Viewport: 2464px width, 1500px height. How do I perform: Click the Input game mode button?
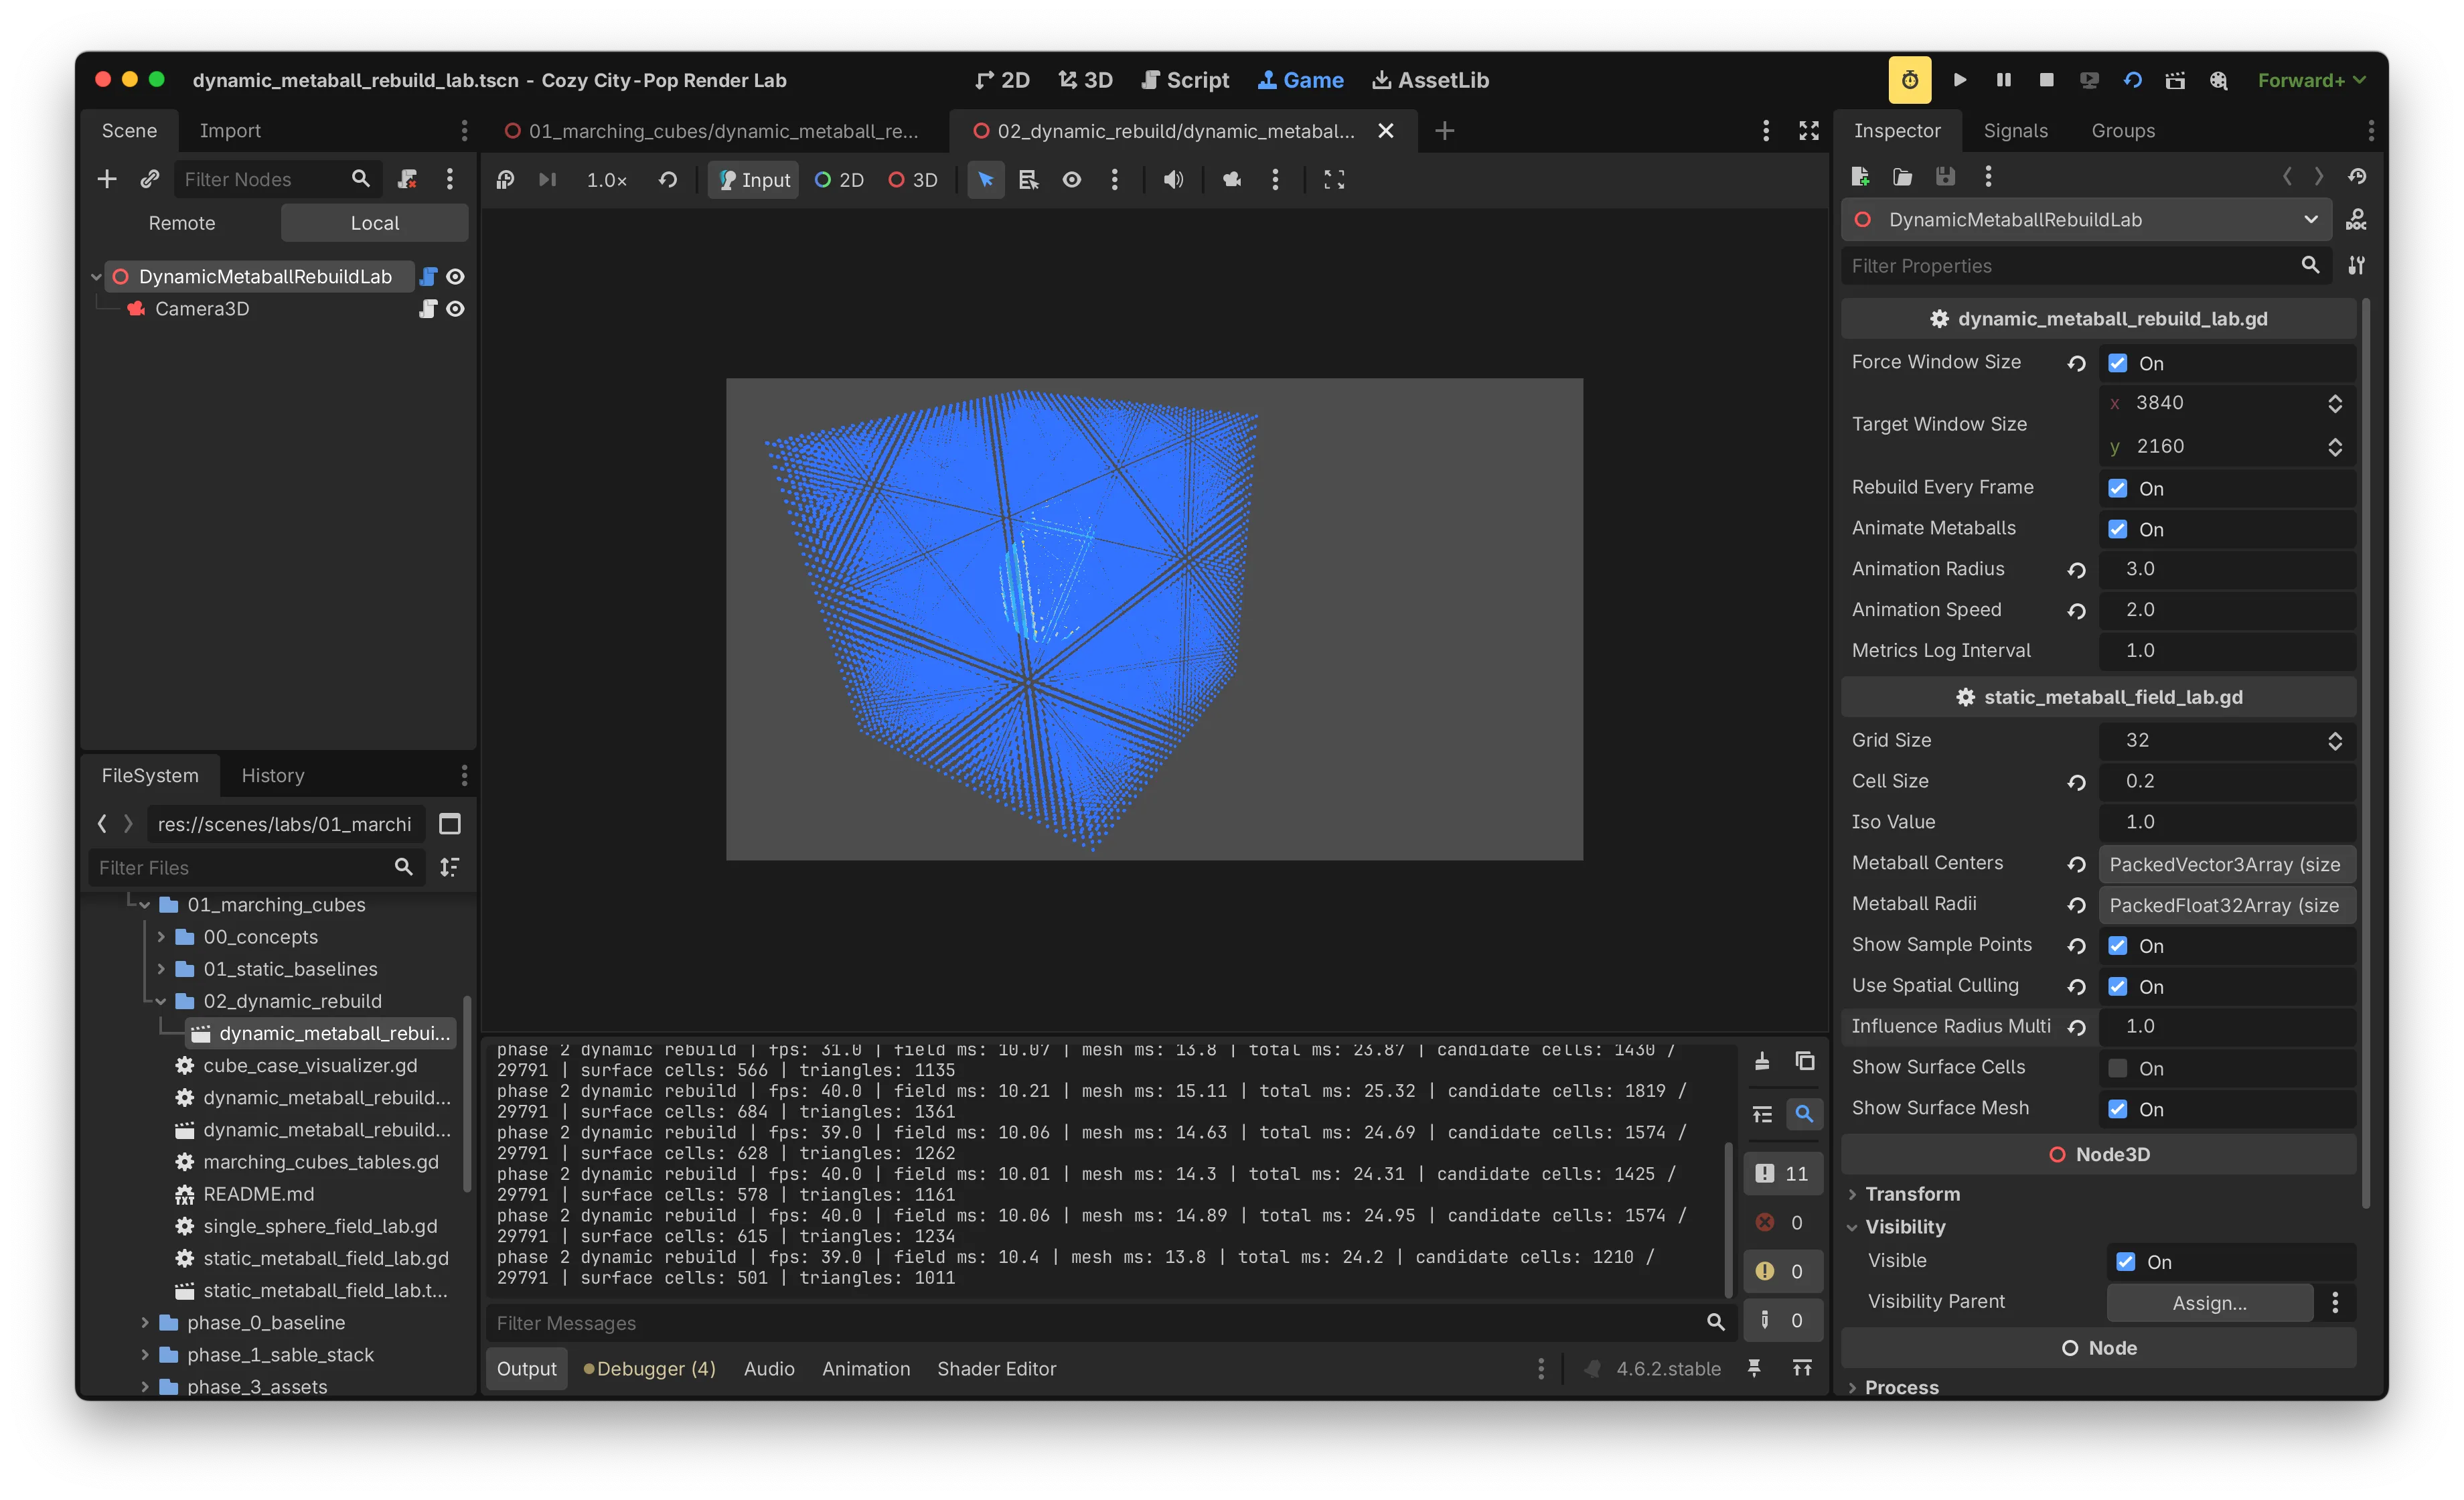pyautogui.click(x=754, y=180)
